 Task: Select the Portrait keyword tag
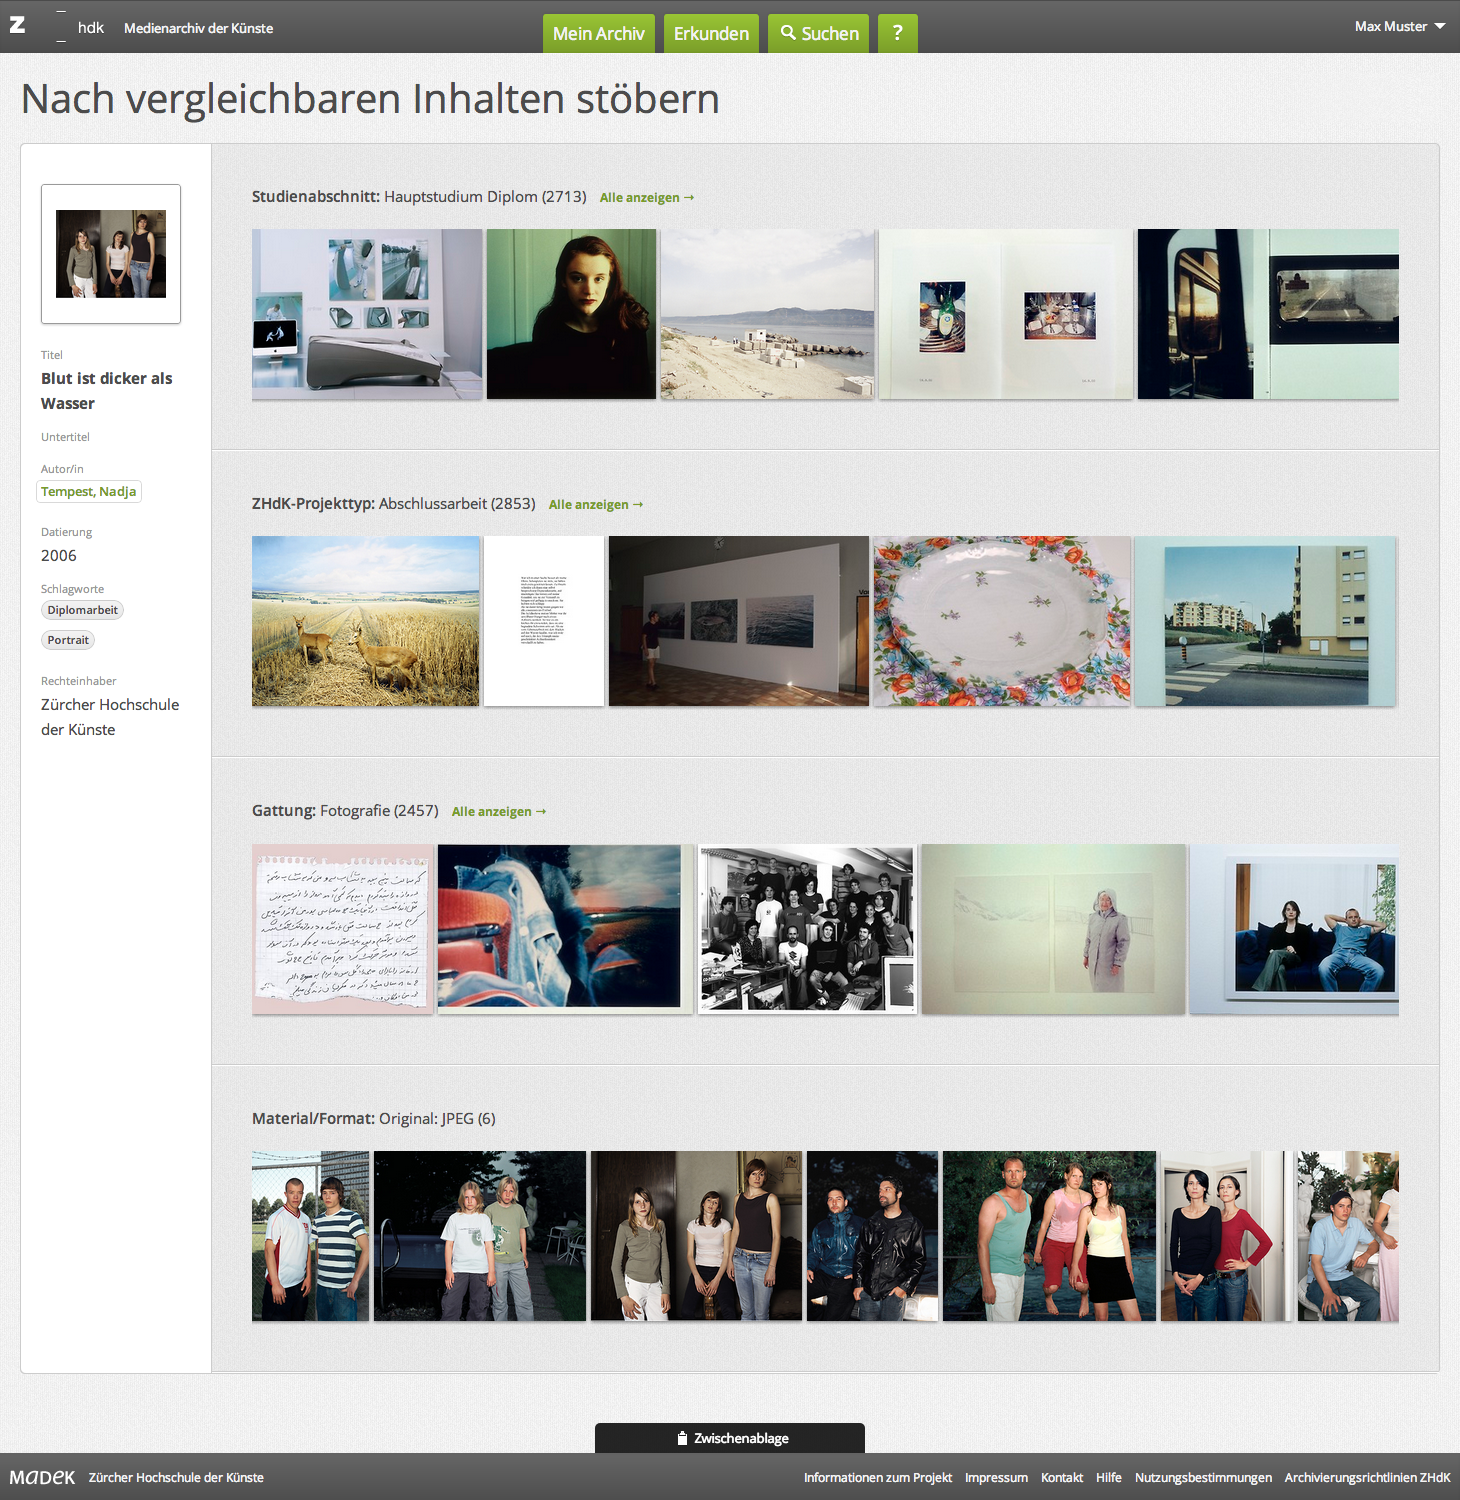(68, 640)
